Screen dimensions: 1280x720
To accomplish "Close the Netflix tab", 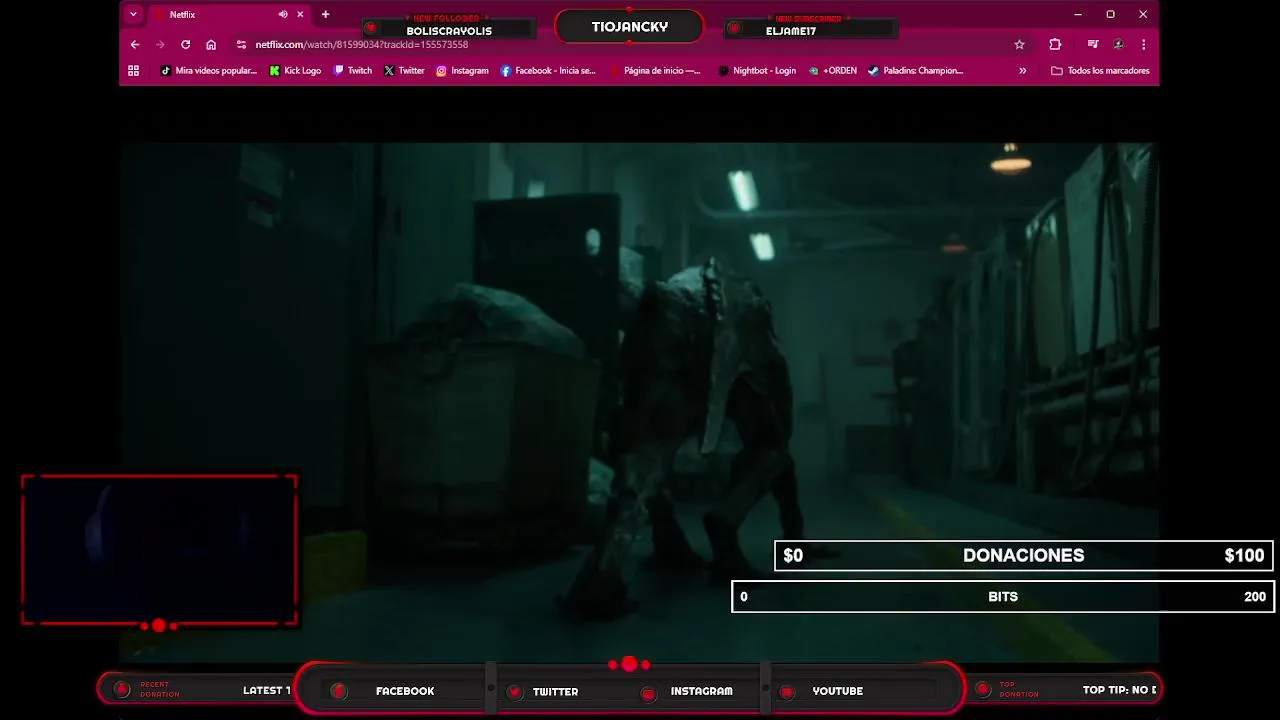I will [300, 15].
